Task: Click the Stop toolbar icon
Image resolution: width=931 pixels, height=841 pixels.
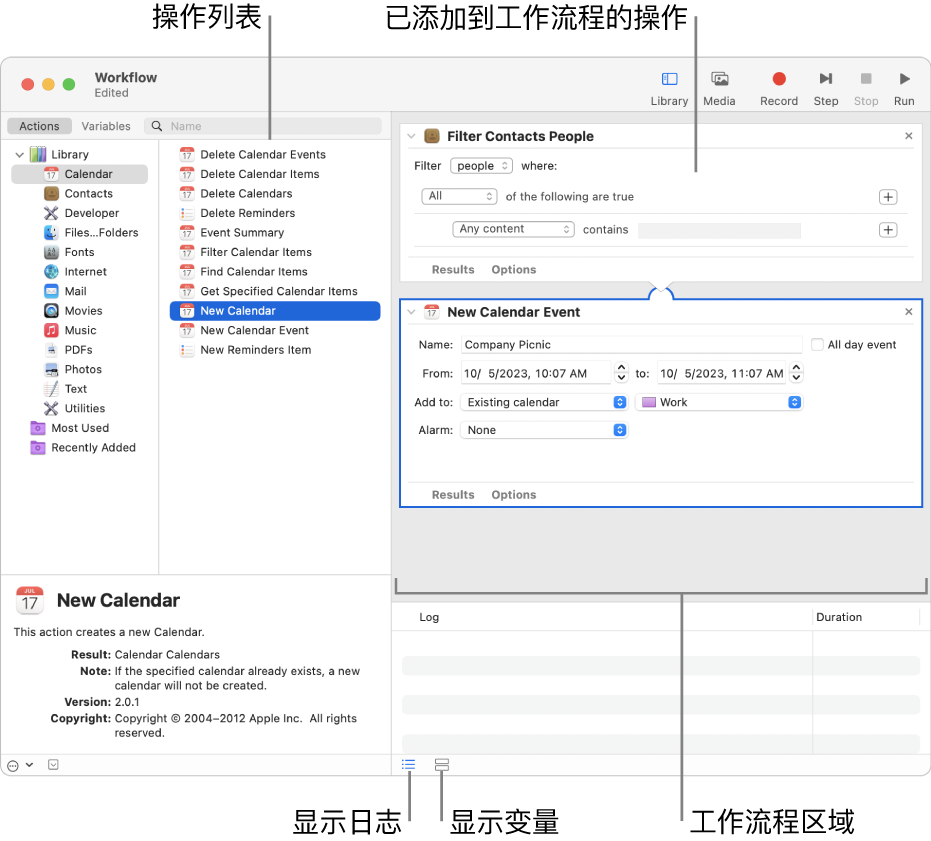Action: pyautogui.click(x=866, y=79)
